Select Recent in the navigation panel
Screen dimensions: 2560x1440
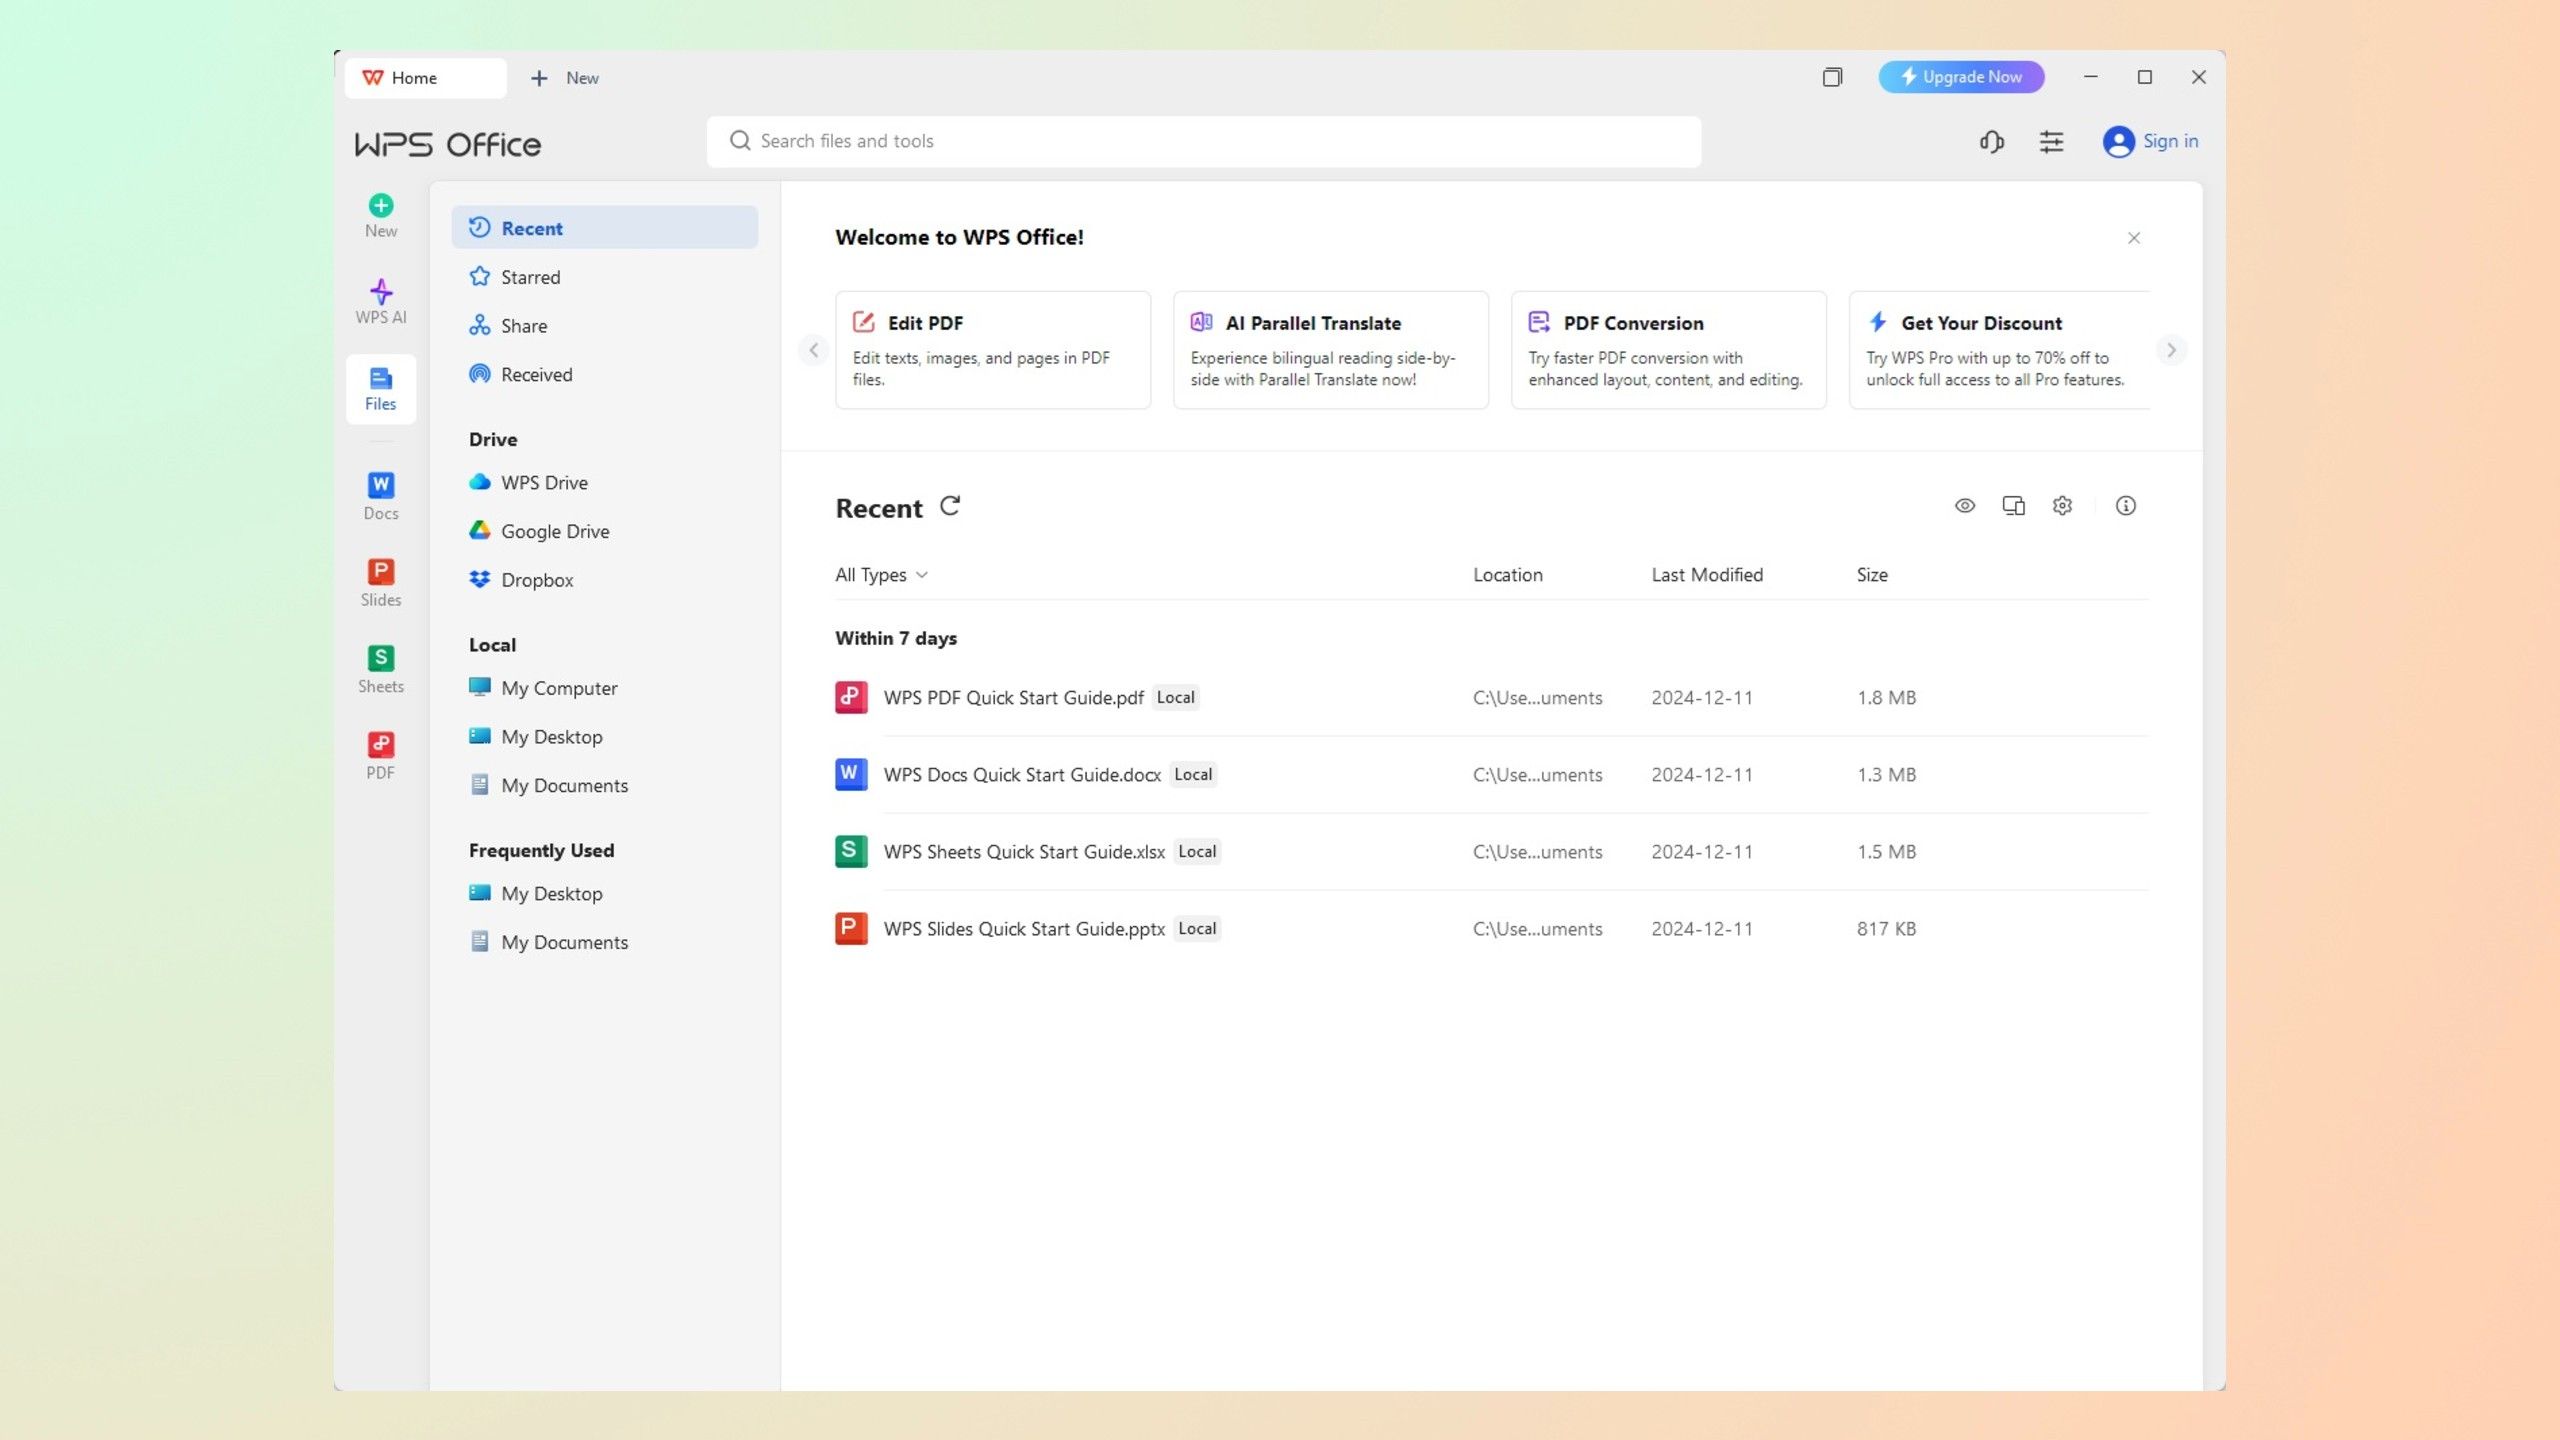pyautogui.click(x=604, y=228)
